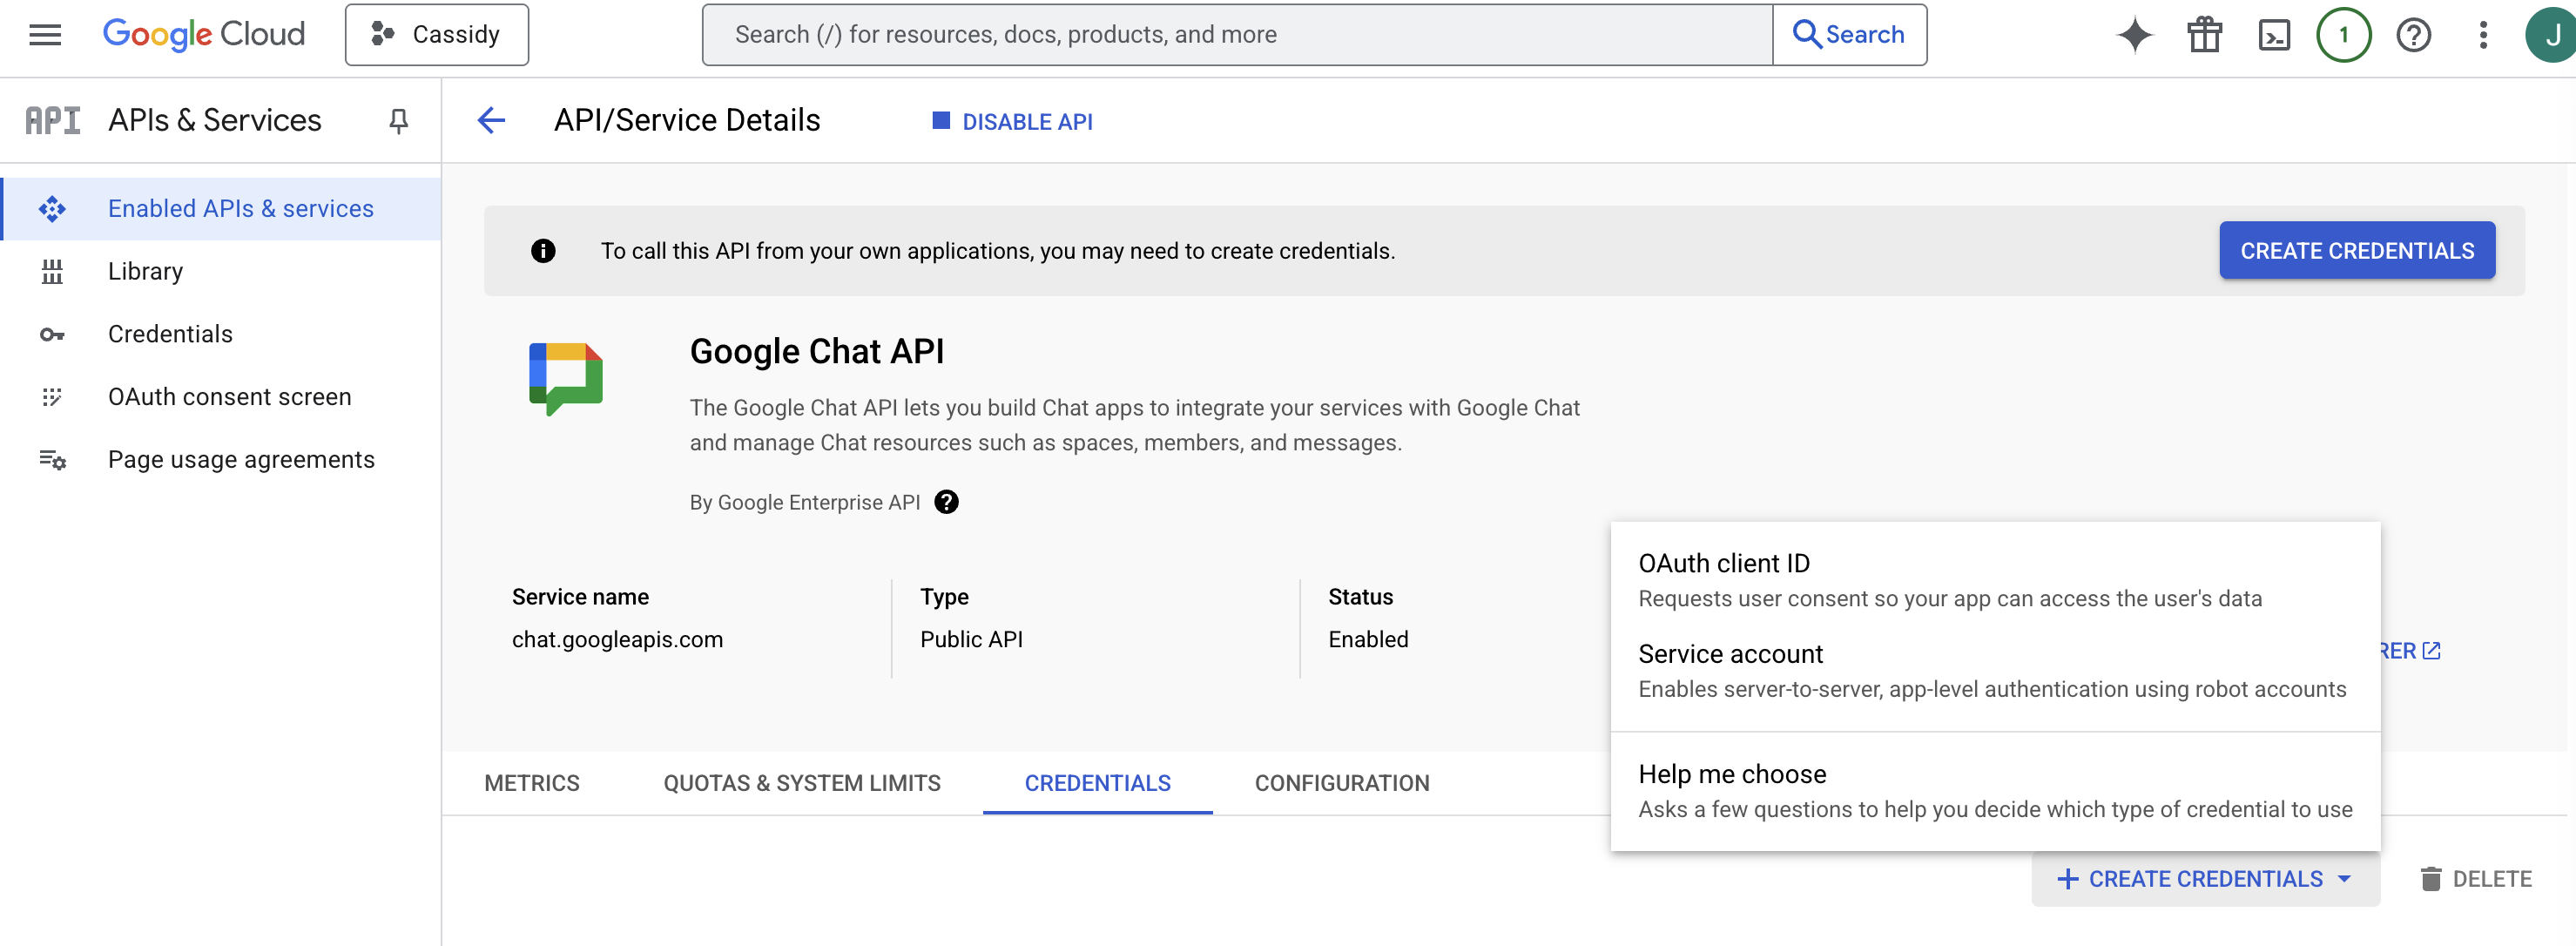2576x946 pixels.
Task: Click the help icon next to Google Enterprise API
Action: click(947, 502)
